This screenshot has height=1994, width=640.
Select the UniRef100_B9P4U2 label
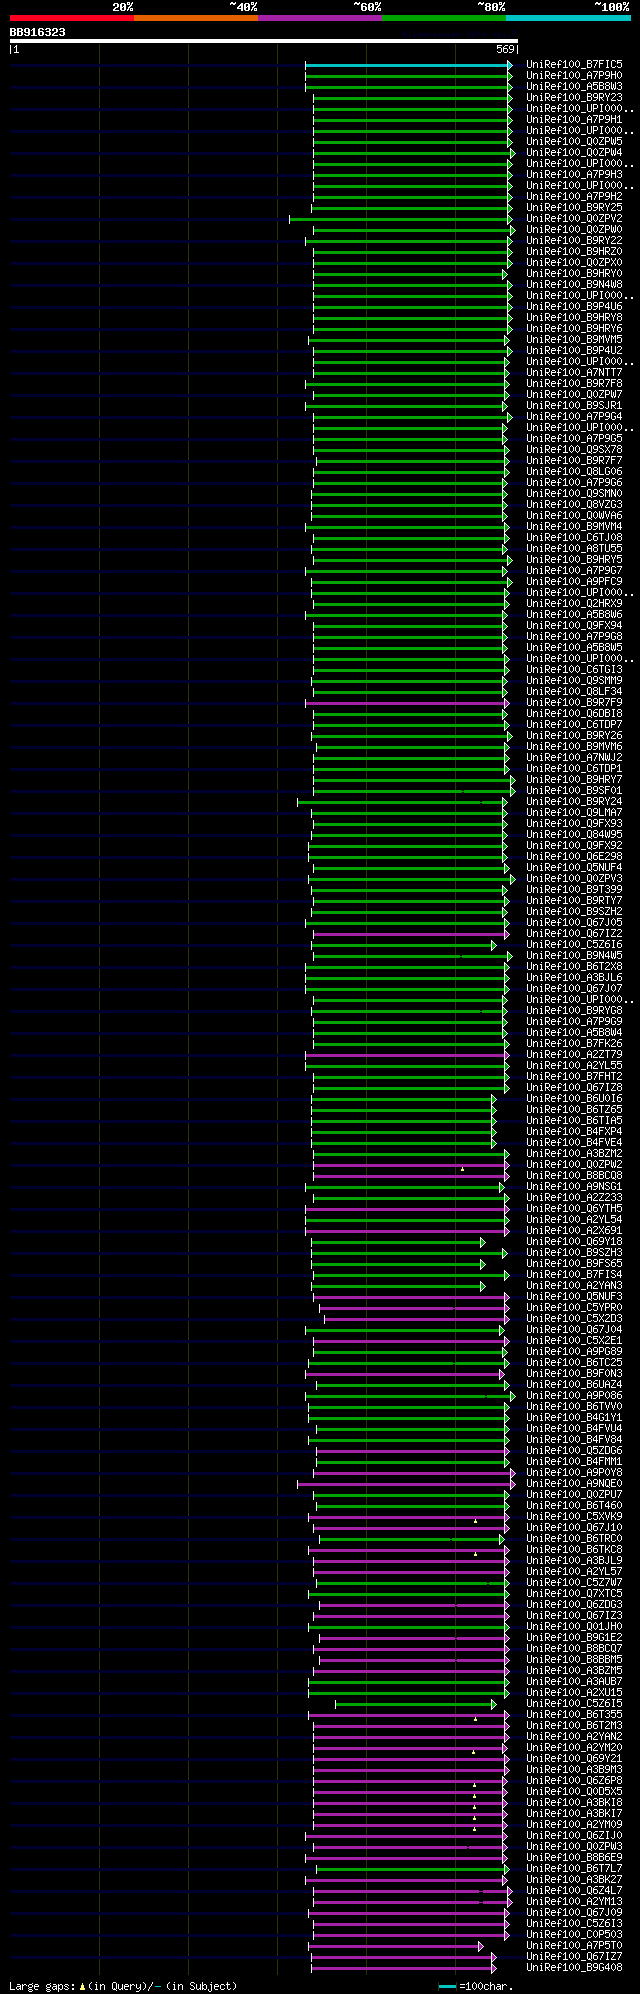574,351
